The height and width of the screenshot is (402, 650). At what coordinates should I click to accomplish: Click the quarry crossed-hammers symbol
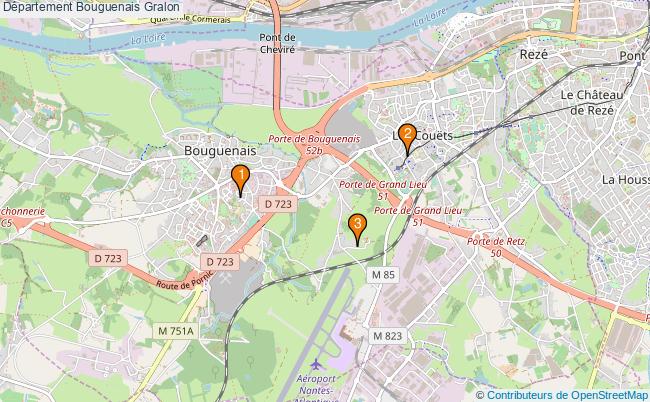coord(226,278)
